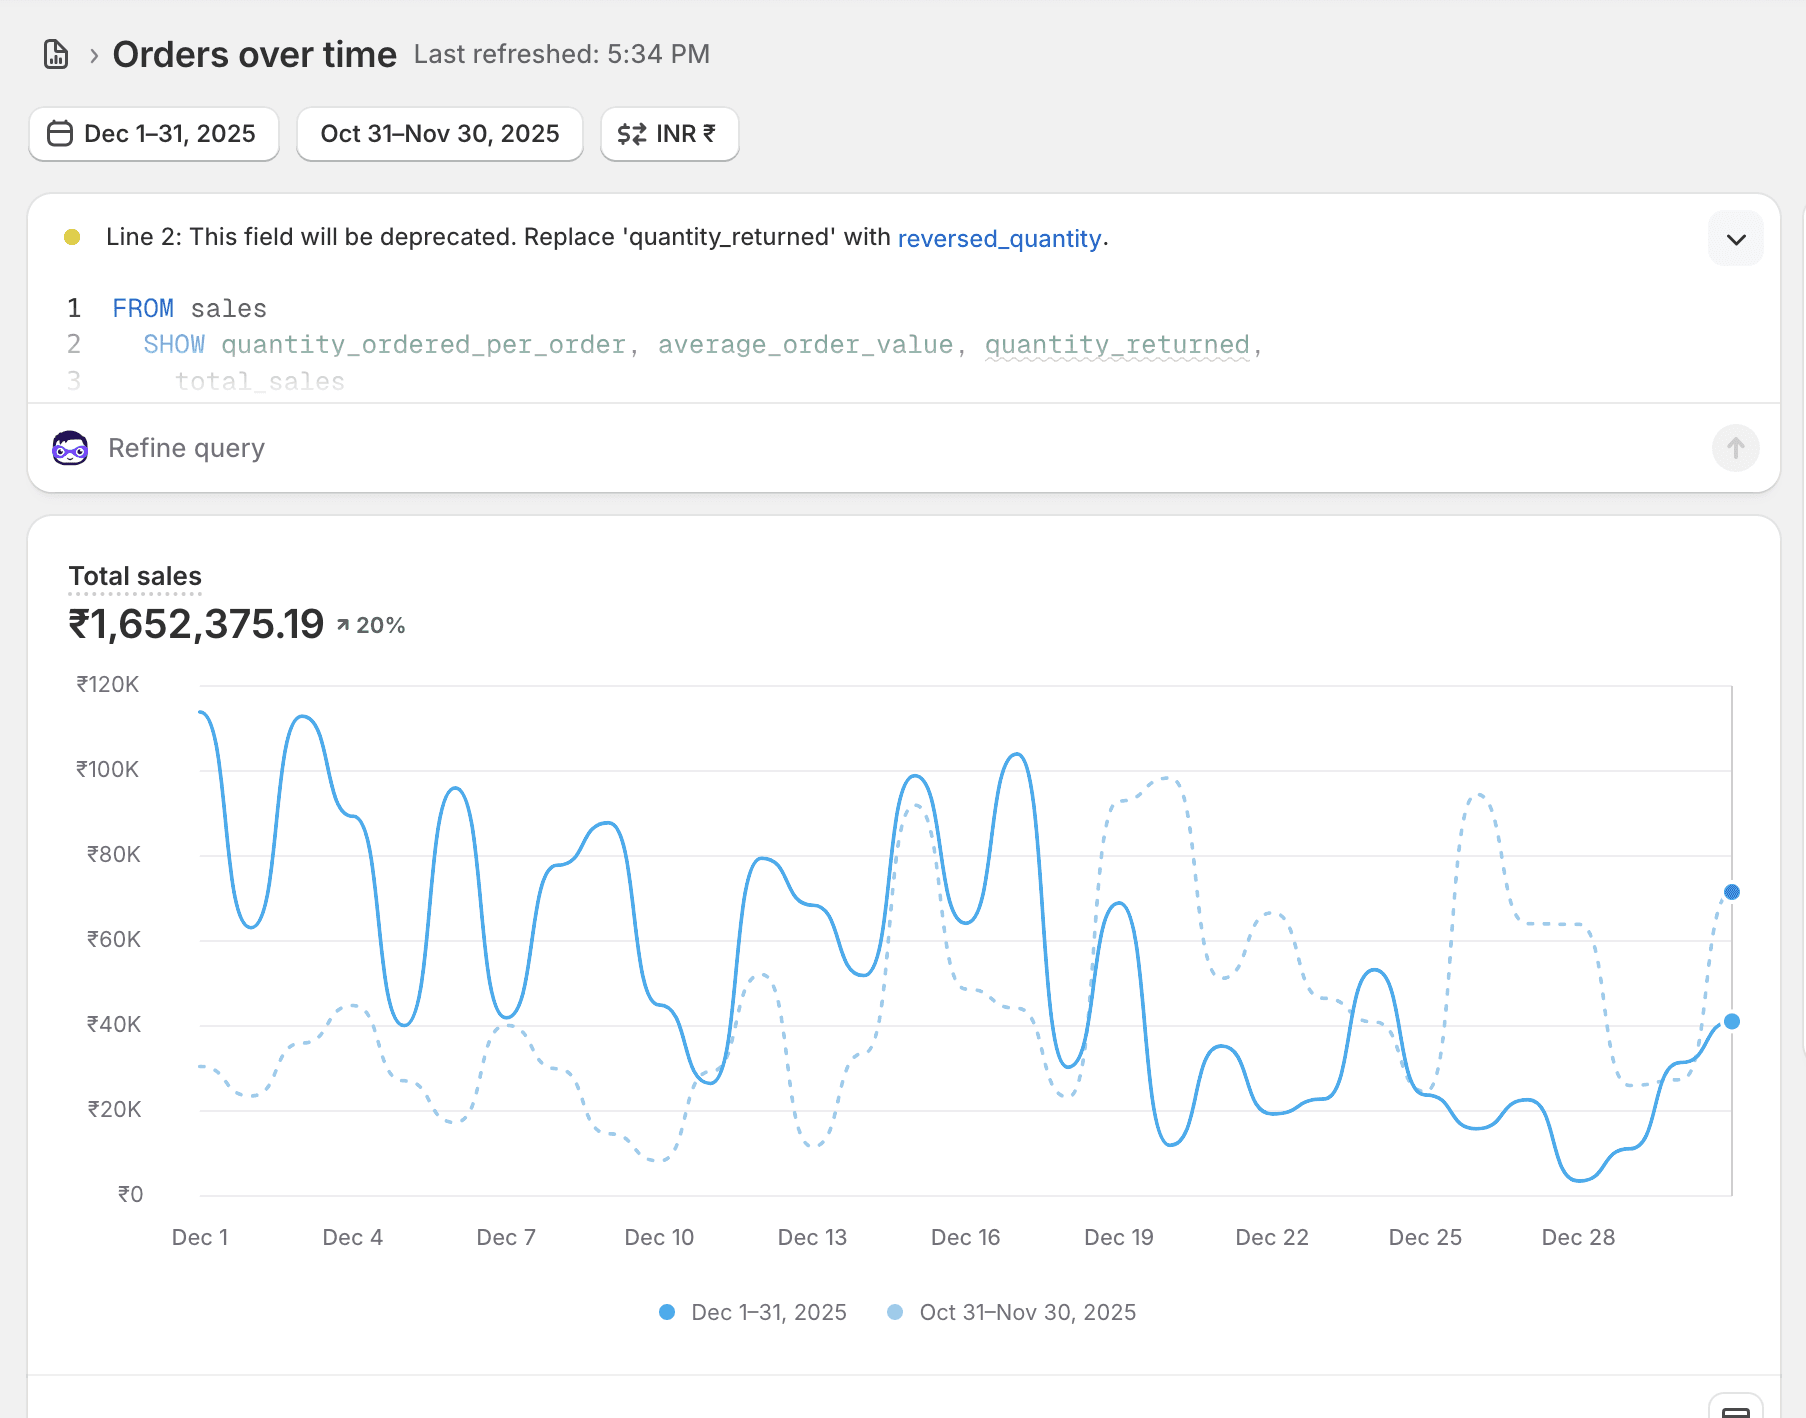1806x1418 pixels.
Task: Open the reports breadcrumb icon
Action: coord(56,54)
